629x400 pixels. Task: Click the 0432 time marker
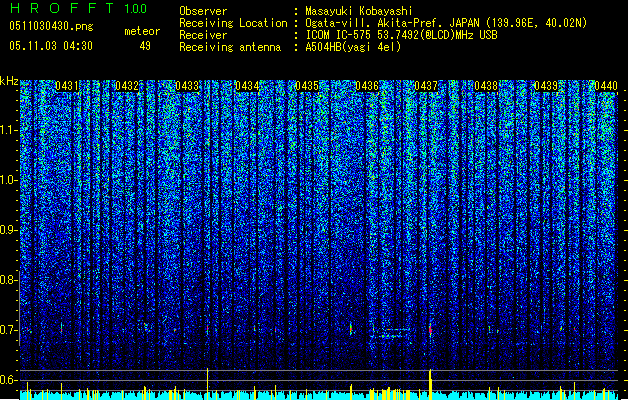point(127,86)
